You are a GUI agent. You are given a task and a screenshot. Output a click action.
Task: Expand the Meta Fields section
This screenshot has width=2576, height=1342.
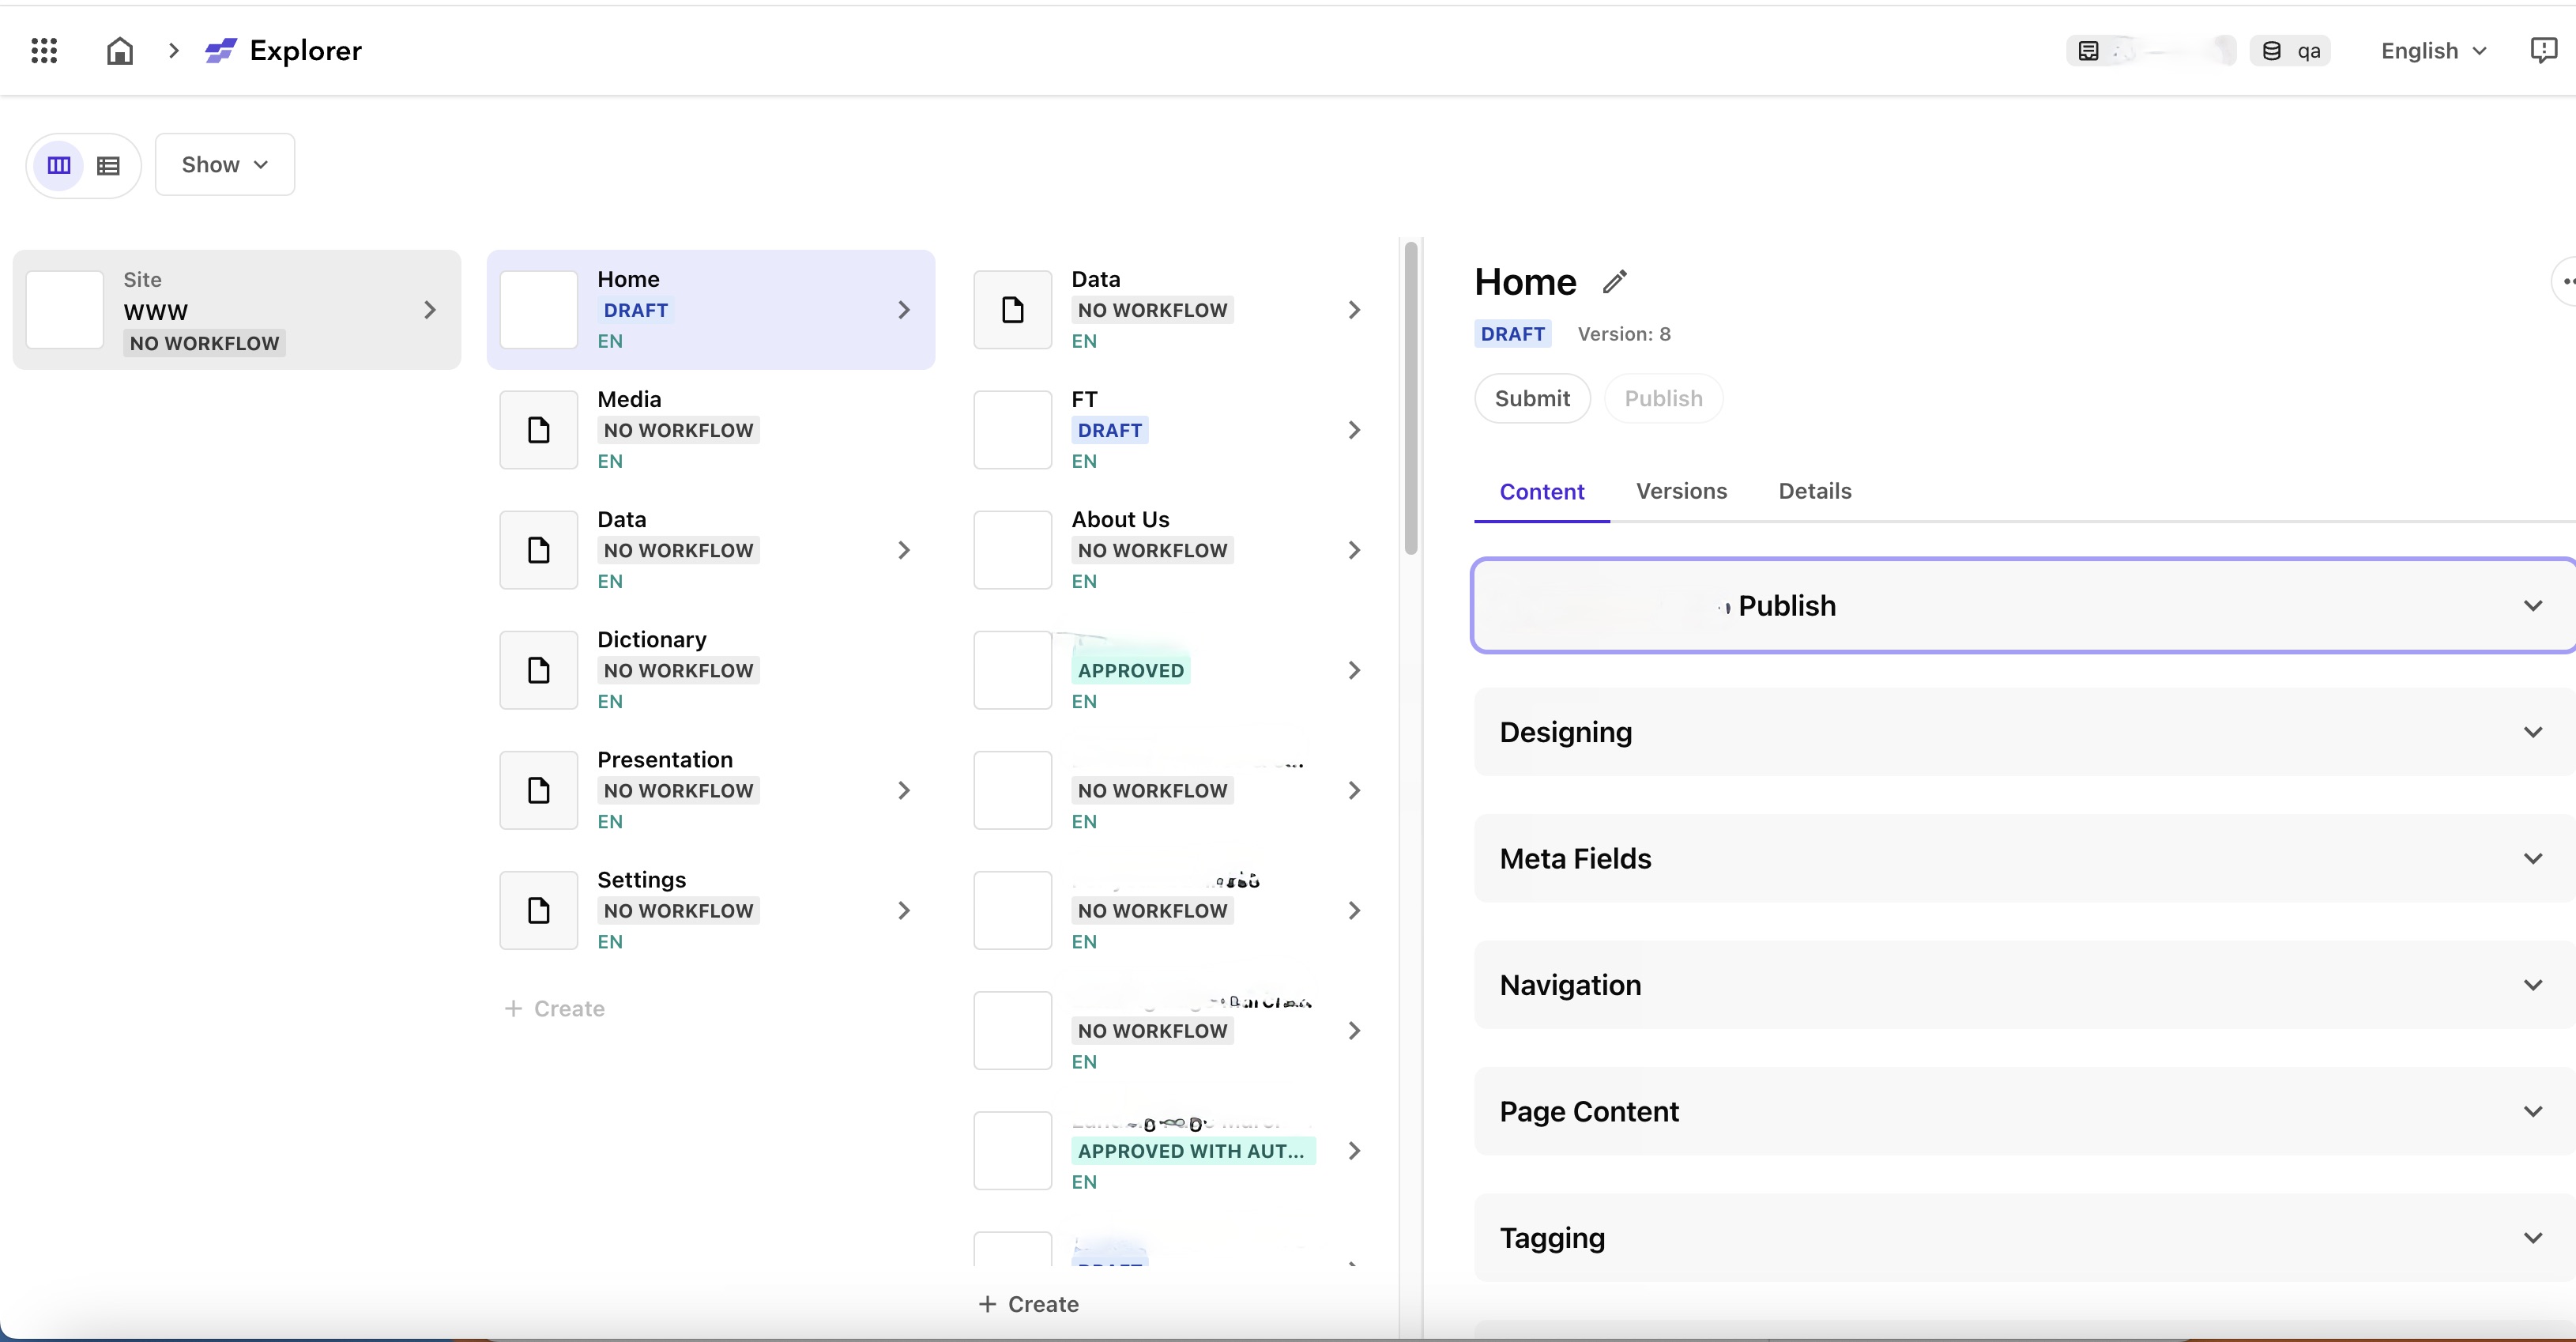click(x=2024, y=858)
